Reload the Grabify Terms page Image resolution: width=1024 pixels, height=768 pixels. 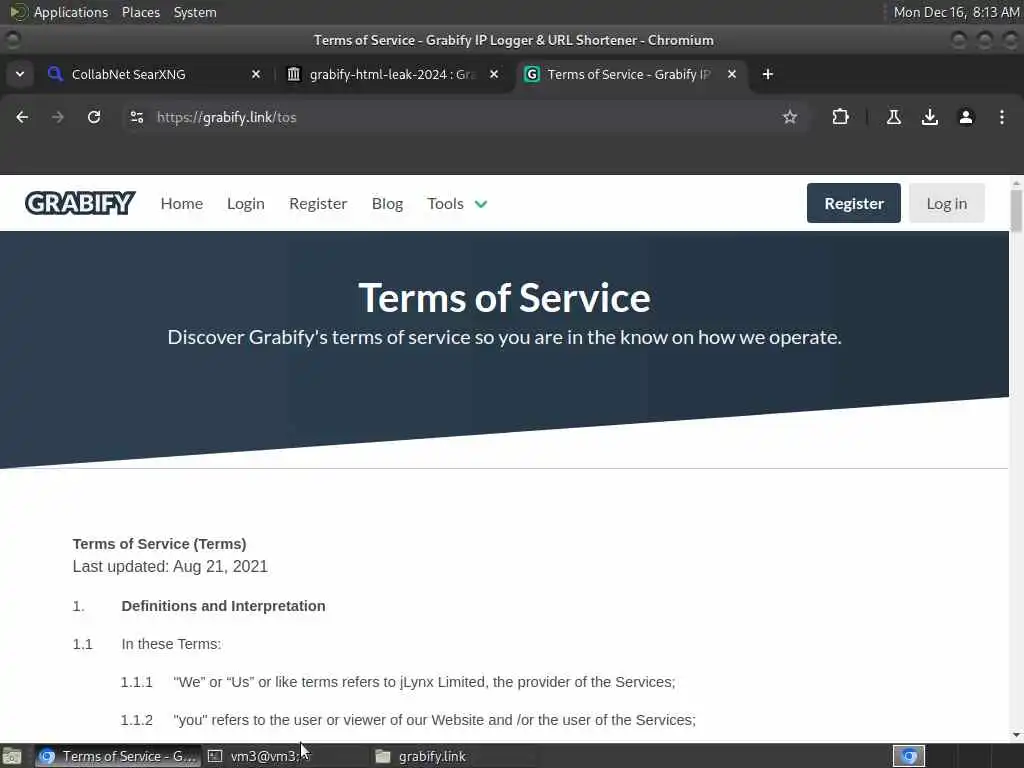coord(94,117)
